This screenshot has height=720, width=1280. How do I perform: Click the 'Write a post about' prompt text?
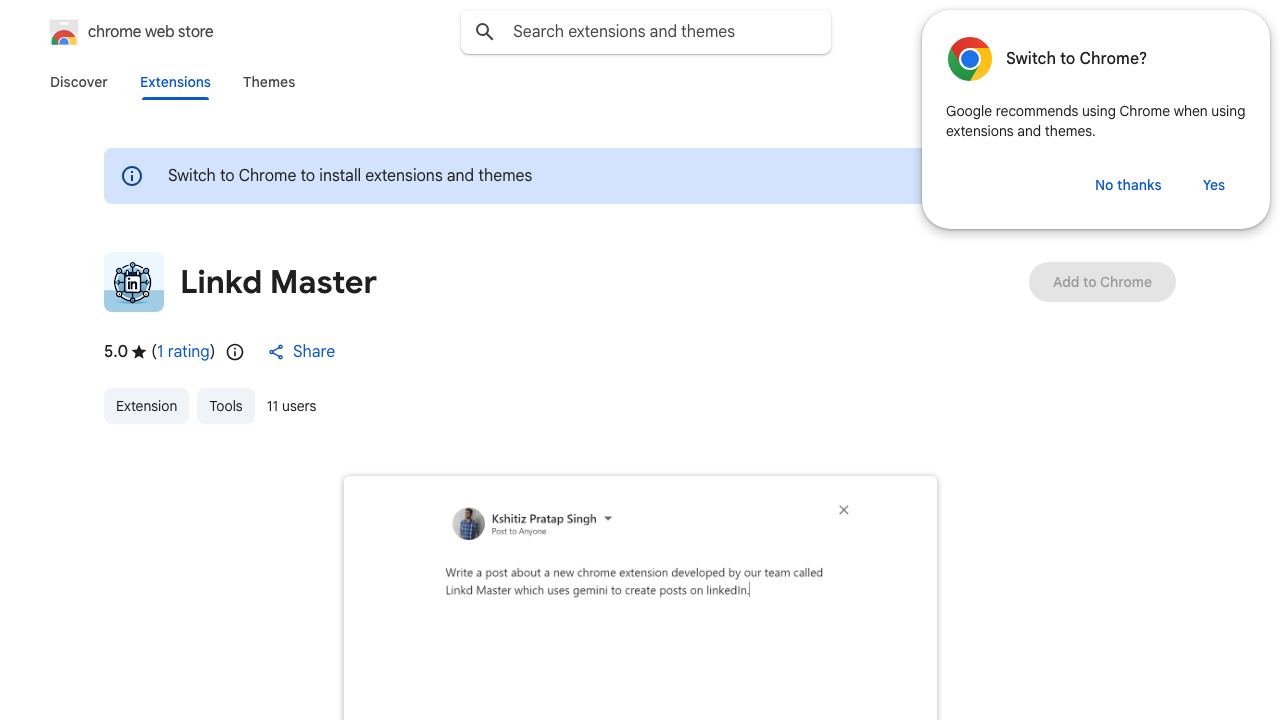coord(634,582)
